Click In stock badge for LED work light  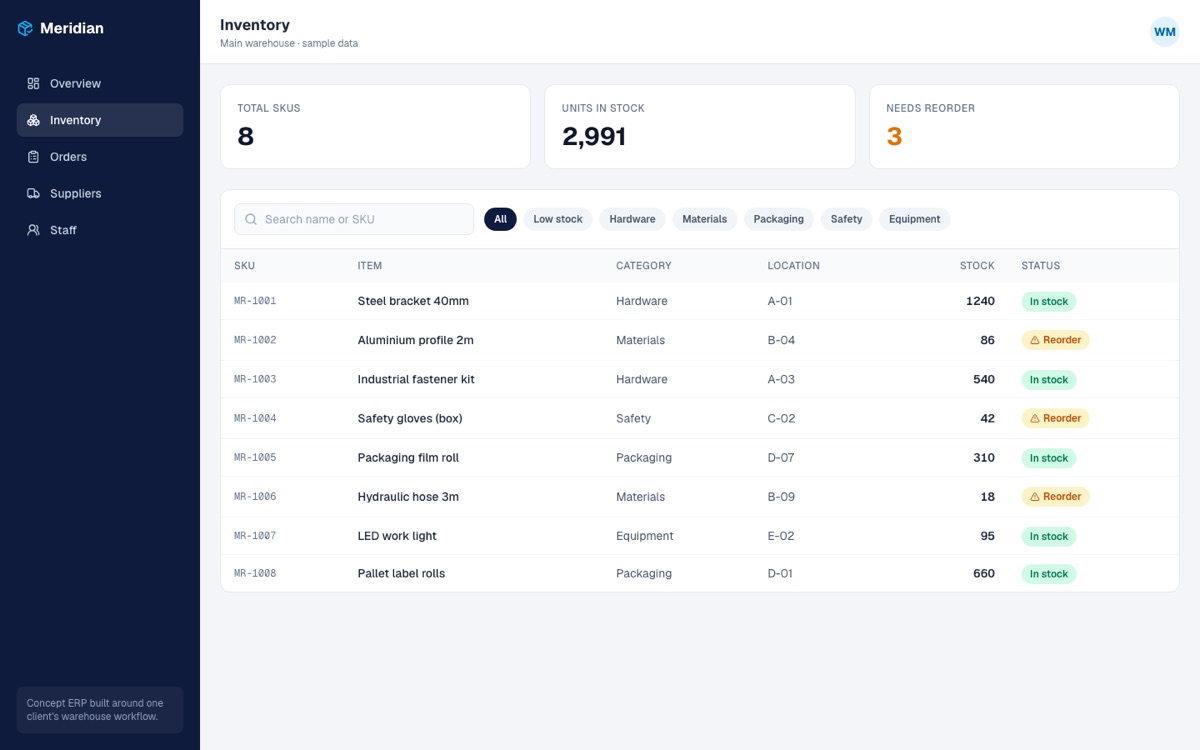[x=1049, y=536]
